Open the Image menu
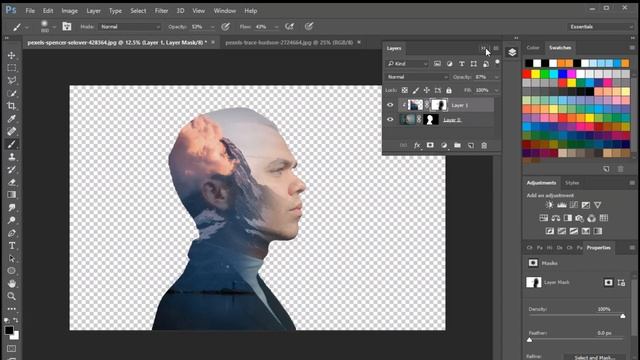640x360 pixels. pyautogui.click(x=69, y=11)
